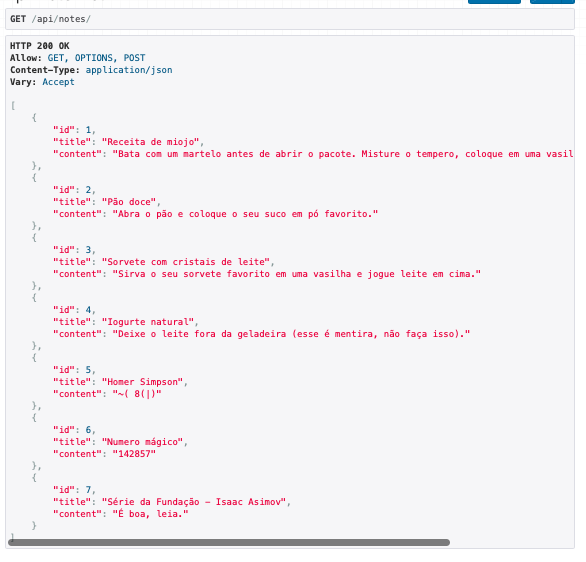This screenshot has height=562, width=586.
Task: Click the opening '[' bracket of the JSON array
Action: click(x=13, y=106)
